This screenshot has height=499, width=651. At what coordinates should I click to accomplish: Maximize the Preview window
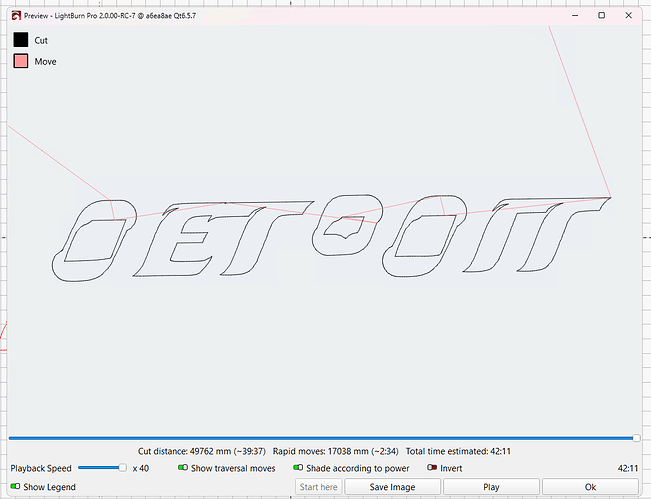(x=601, y=15)
